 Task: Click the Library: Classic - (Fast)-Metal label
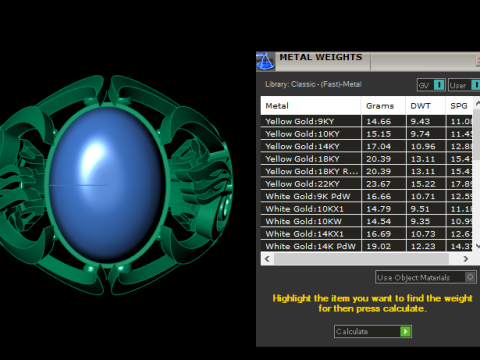(x=313, y=84)
